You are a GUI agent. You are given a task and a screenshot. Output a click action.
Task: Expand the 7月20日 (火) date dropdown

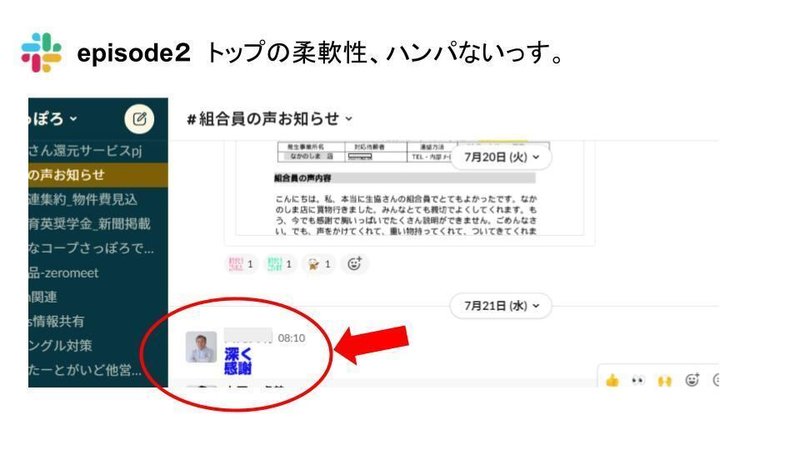click(x=502, y=157)
